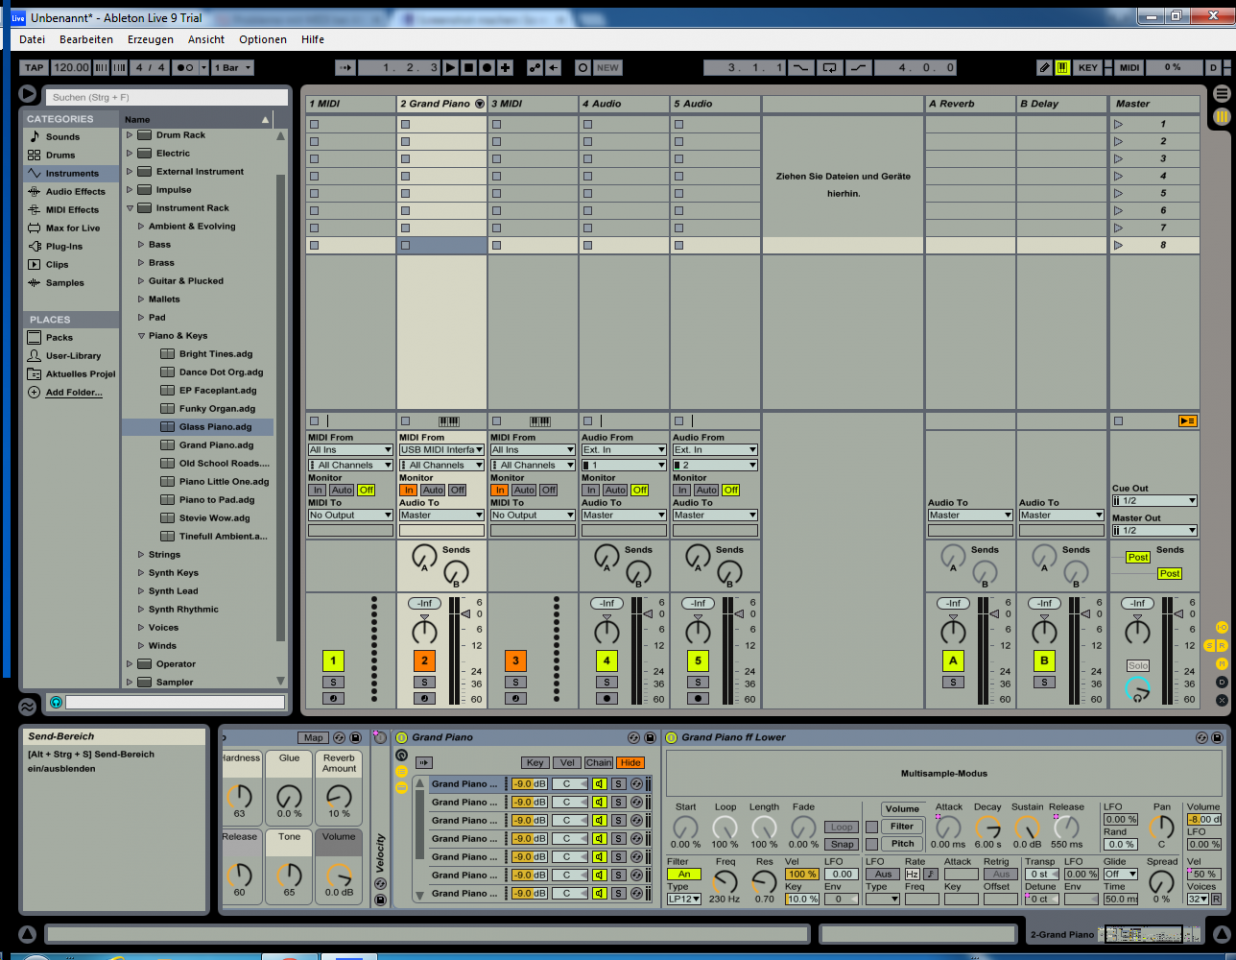1236x960 pixels.
Task: Toggle the computer MIDI keyboard icon
Action: (x=1062, y=68)
